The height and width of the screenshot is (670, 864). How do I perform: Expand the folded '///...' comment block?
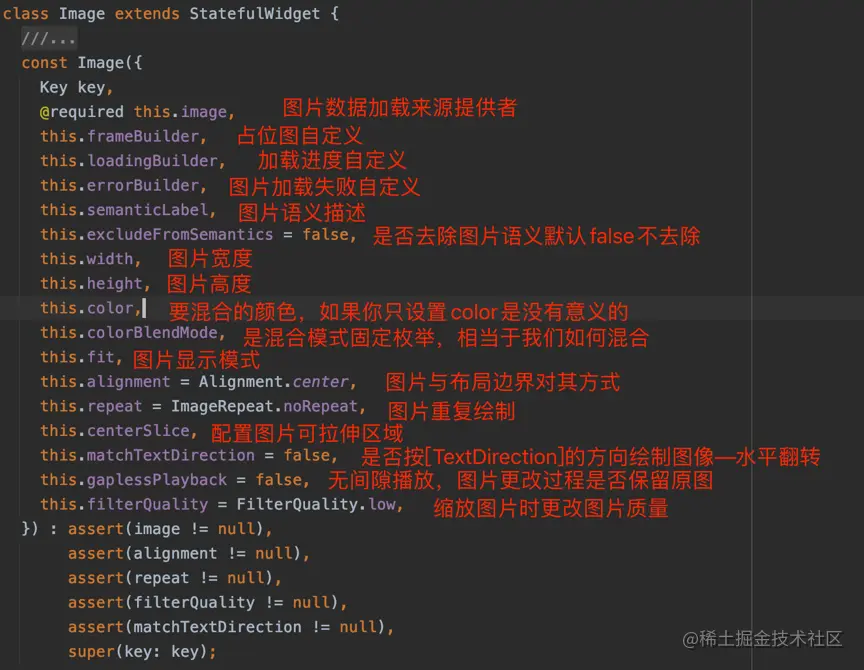48,39
